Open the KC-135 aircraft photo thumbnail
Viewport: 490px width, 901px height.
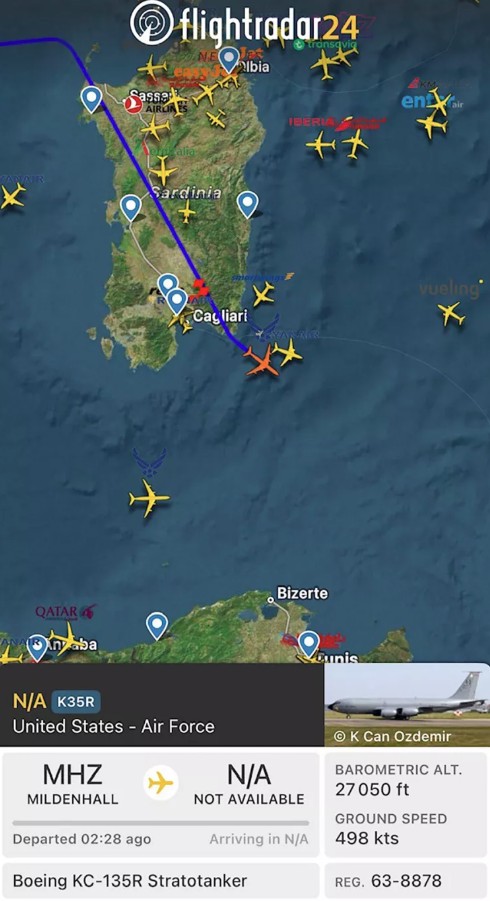click(x=407, y=705)
